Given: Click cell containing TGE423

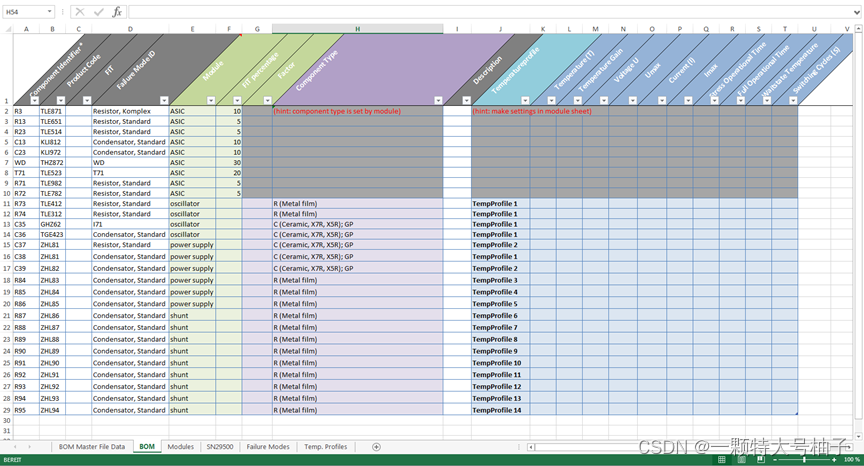Looking at the screenshot, I should tap(52, 234).
